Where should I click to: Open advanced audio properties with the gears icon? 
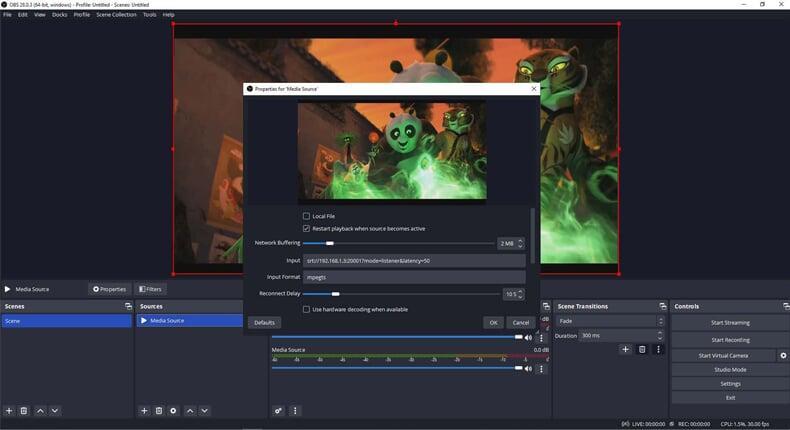pos(278,411)
